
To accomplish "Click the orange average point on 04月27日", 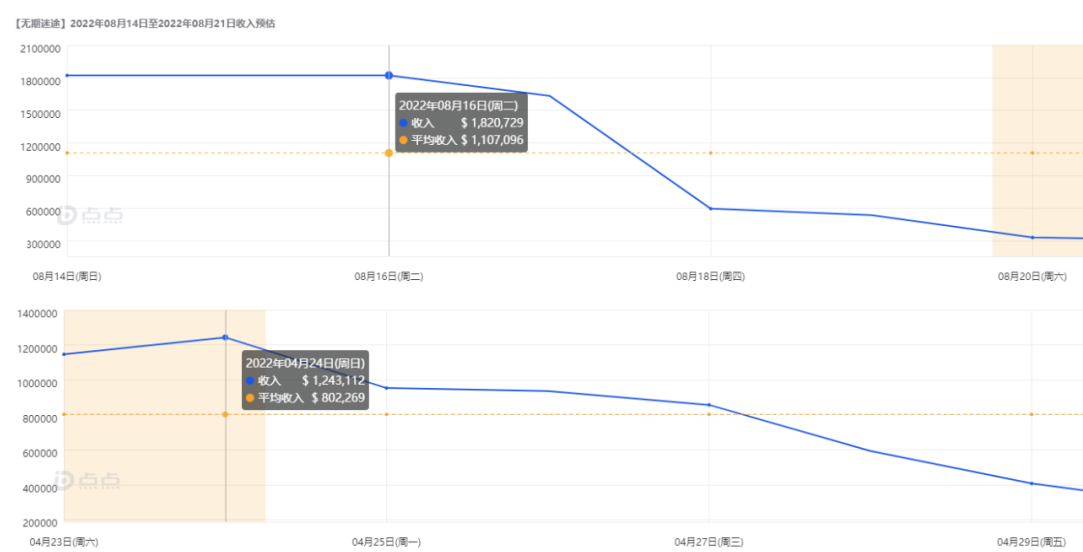I will [709, 414].
